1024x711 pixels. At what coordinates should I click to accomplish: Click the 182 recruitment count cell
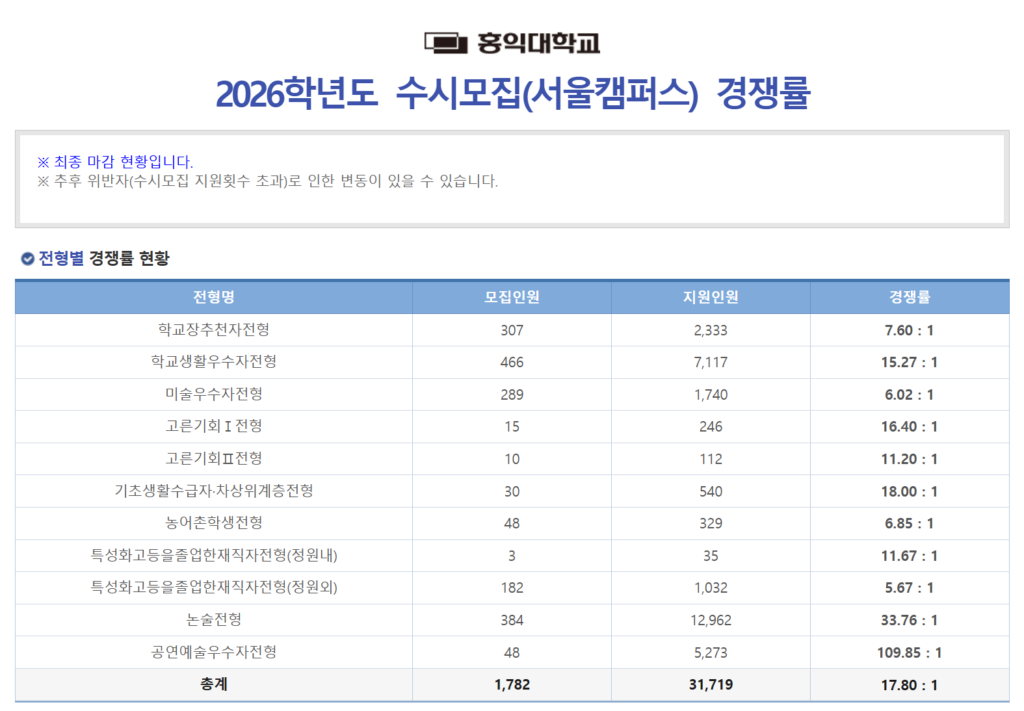tap(512, 588)
